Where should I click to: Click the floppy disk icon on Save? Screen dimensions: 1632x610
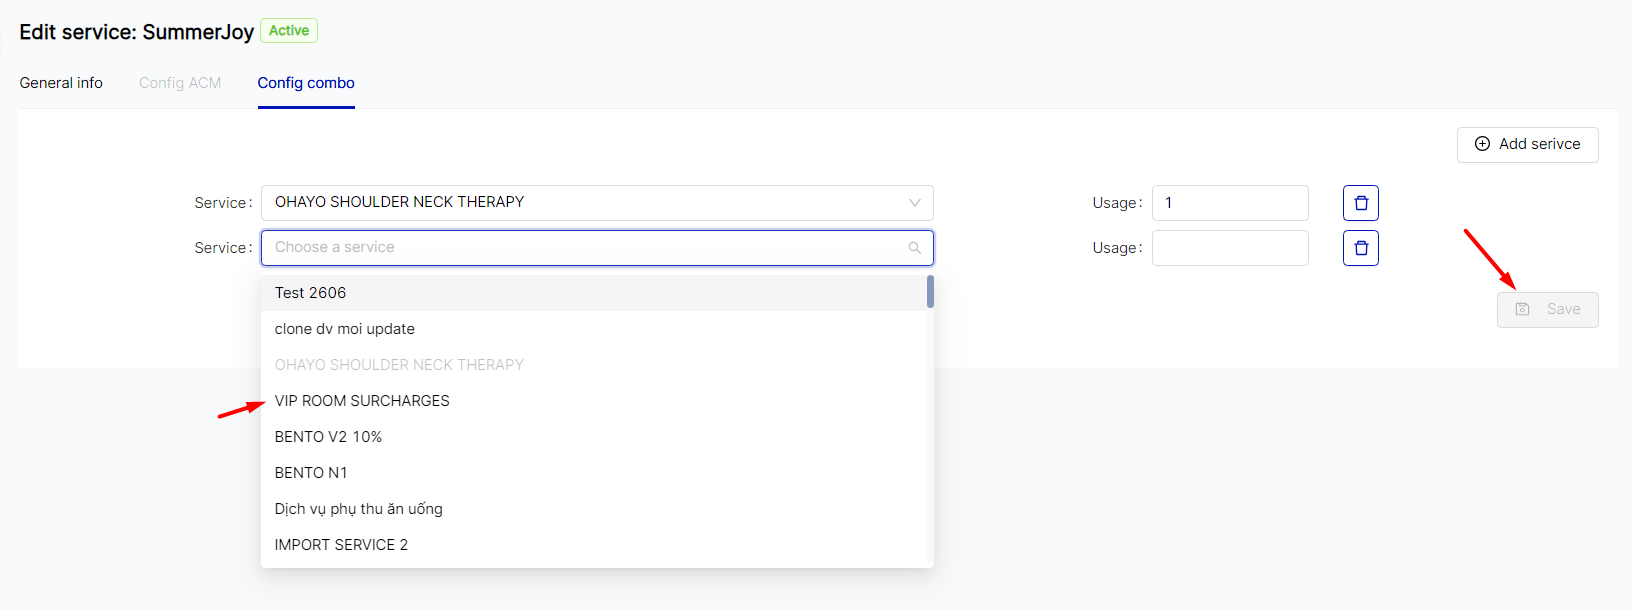pyautogui.click(x=1522, y=309)
